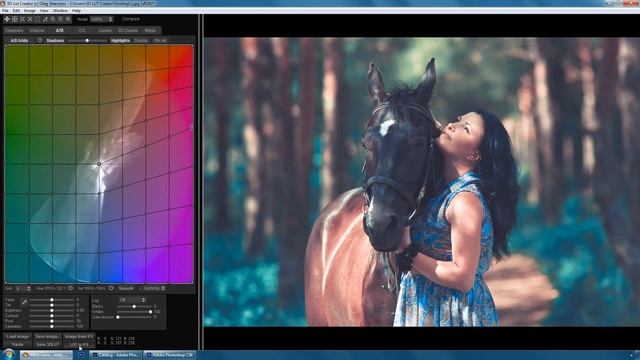Select the A/B tab
The image size is (640, 360).
click(x=60, y=31)
